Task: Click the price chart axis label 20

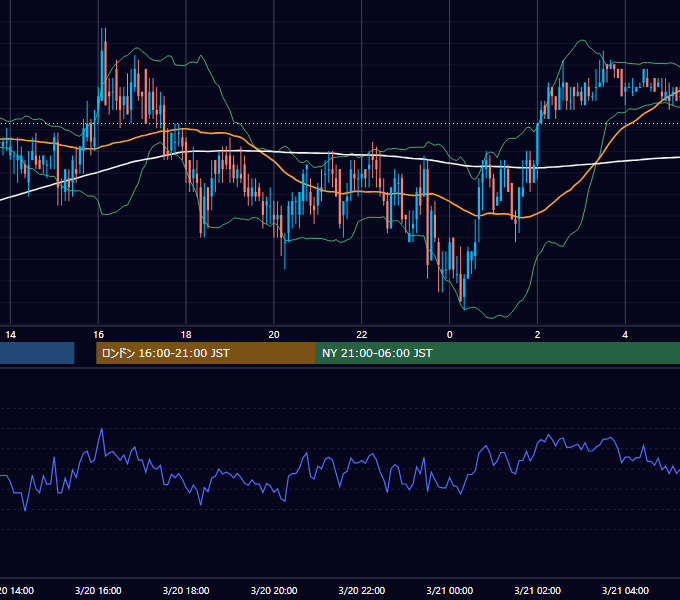Action: pyautogui.click(x=274, y=335)
